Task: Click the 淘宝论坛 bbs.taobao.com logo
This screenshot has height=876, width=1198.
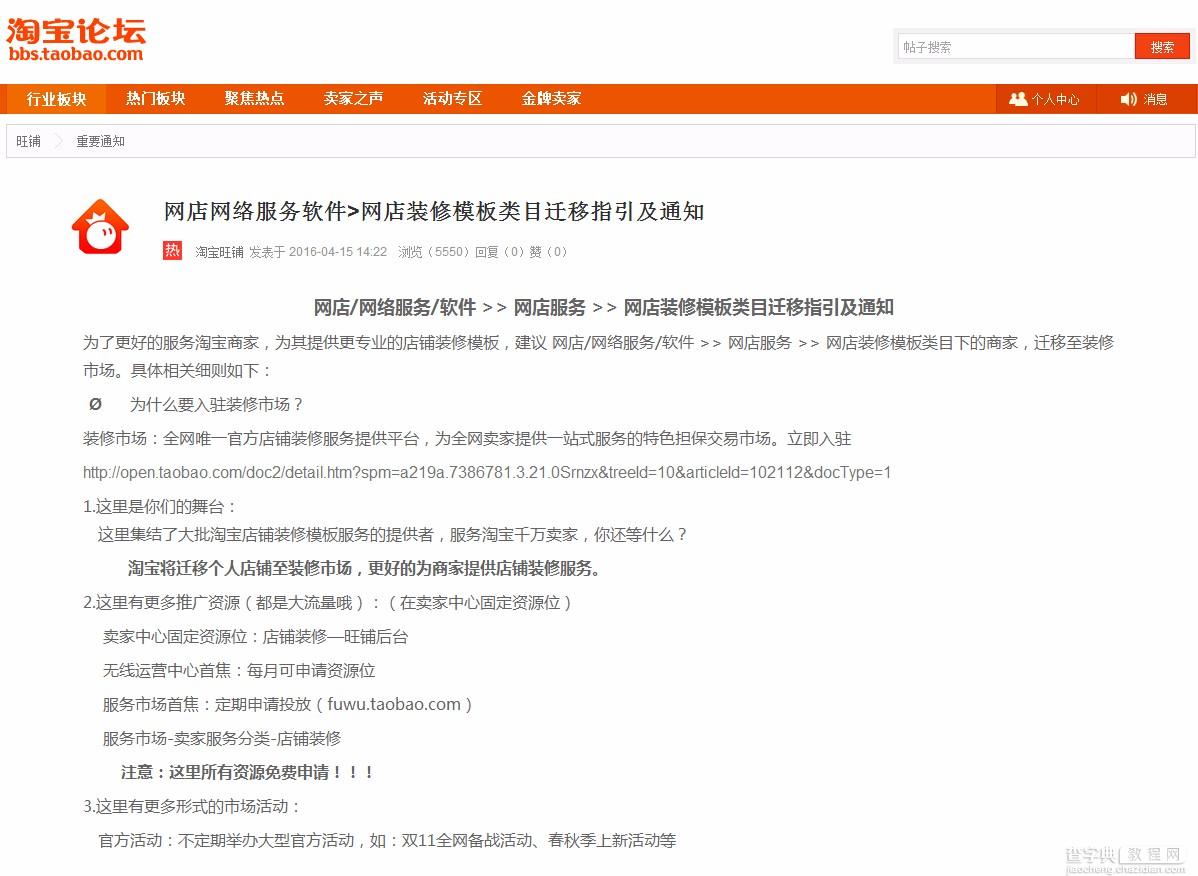Action: point(75,40)
